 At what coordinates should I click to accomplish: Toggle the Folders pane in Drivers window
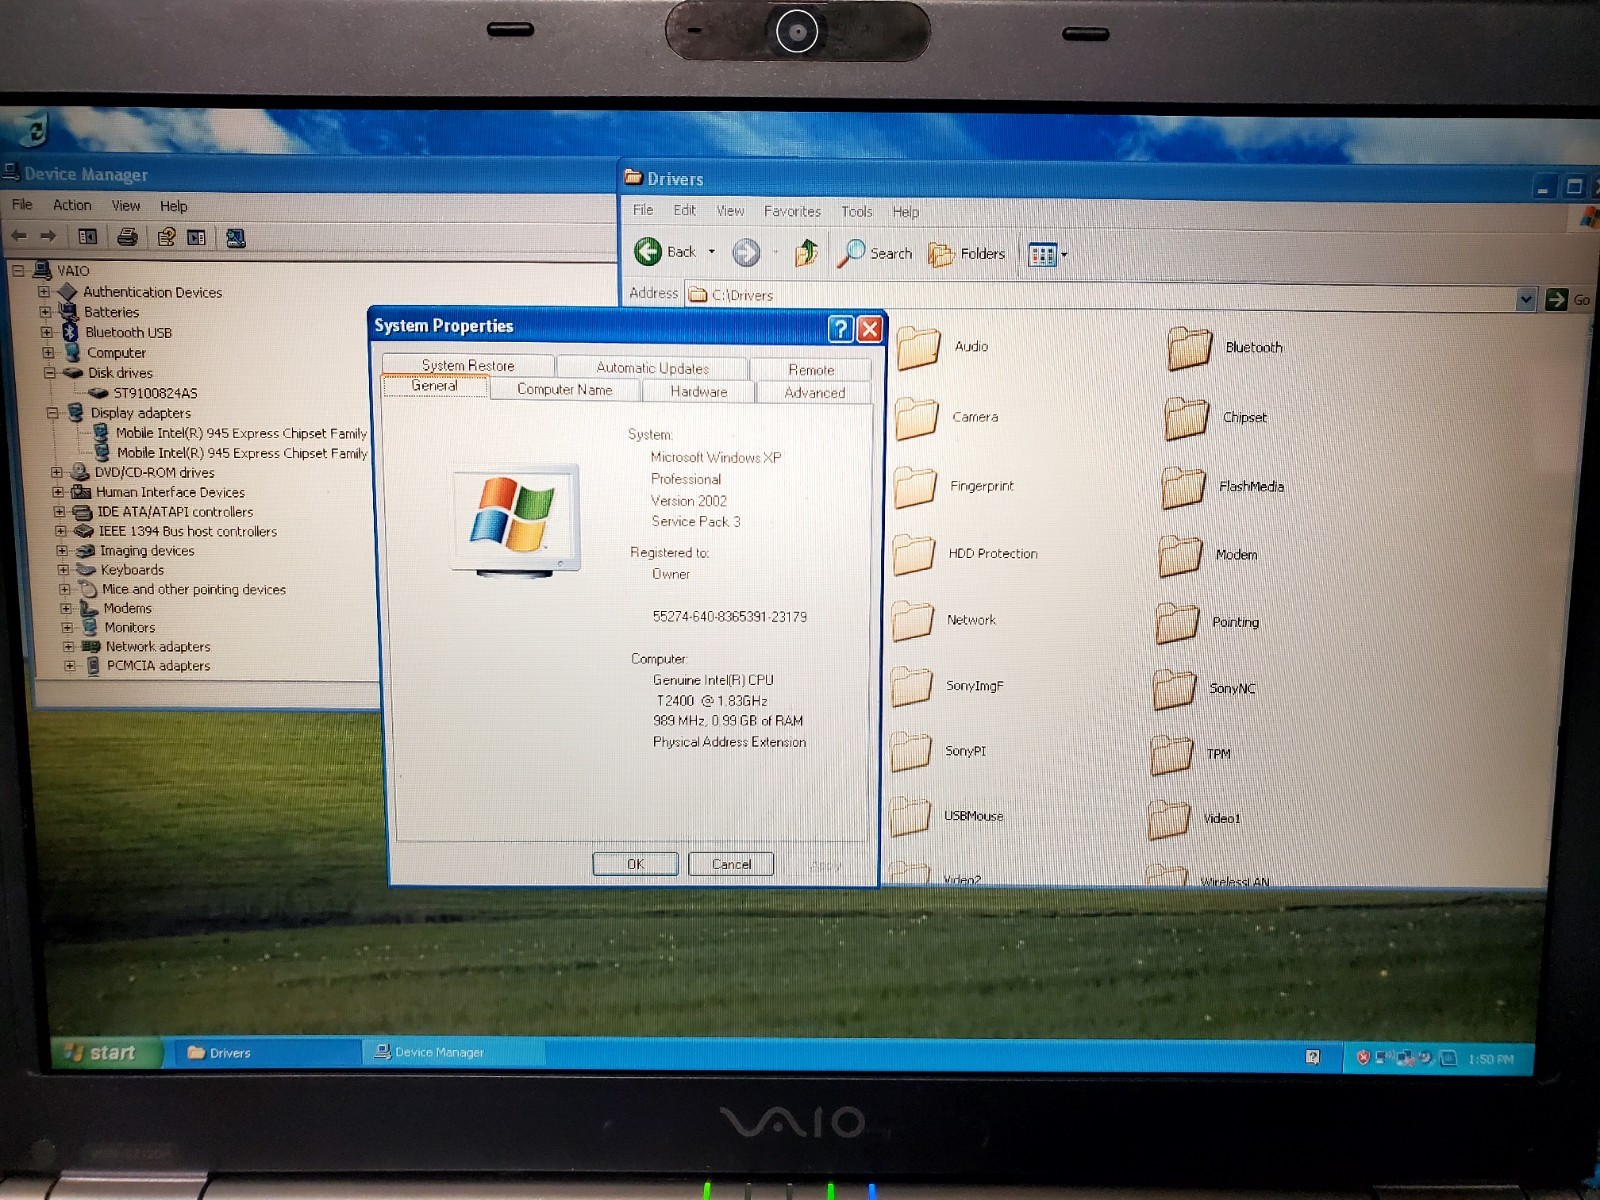click(x=967, y=255)
